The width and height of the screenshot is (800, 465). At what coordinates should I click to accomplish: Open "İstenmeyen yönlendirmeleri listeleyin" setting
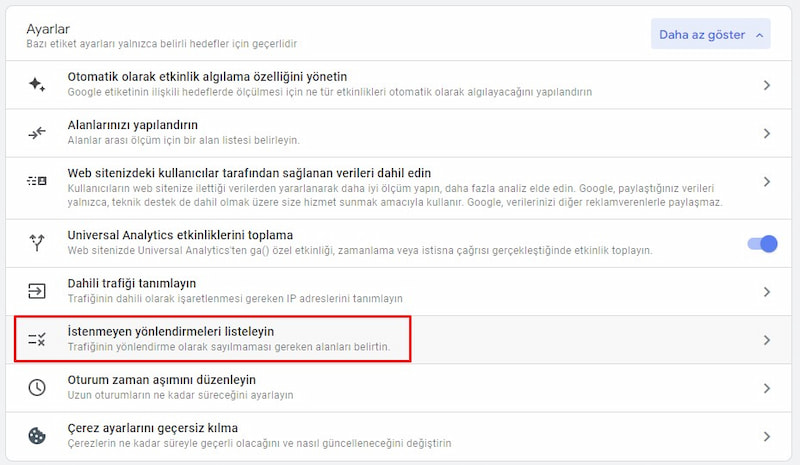[x=171, y=331]
